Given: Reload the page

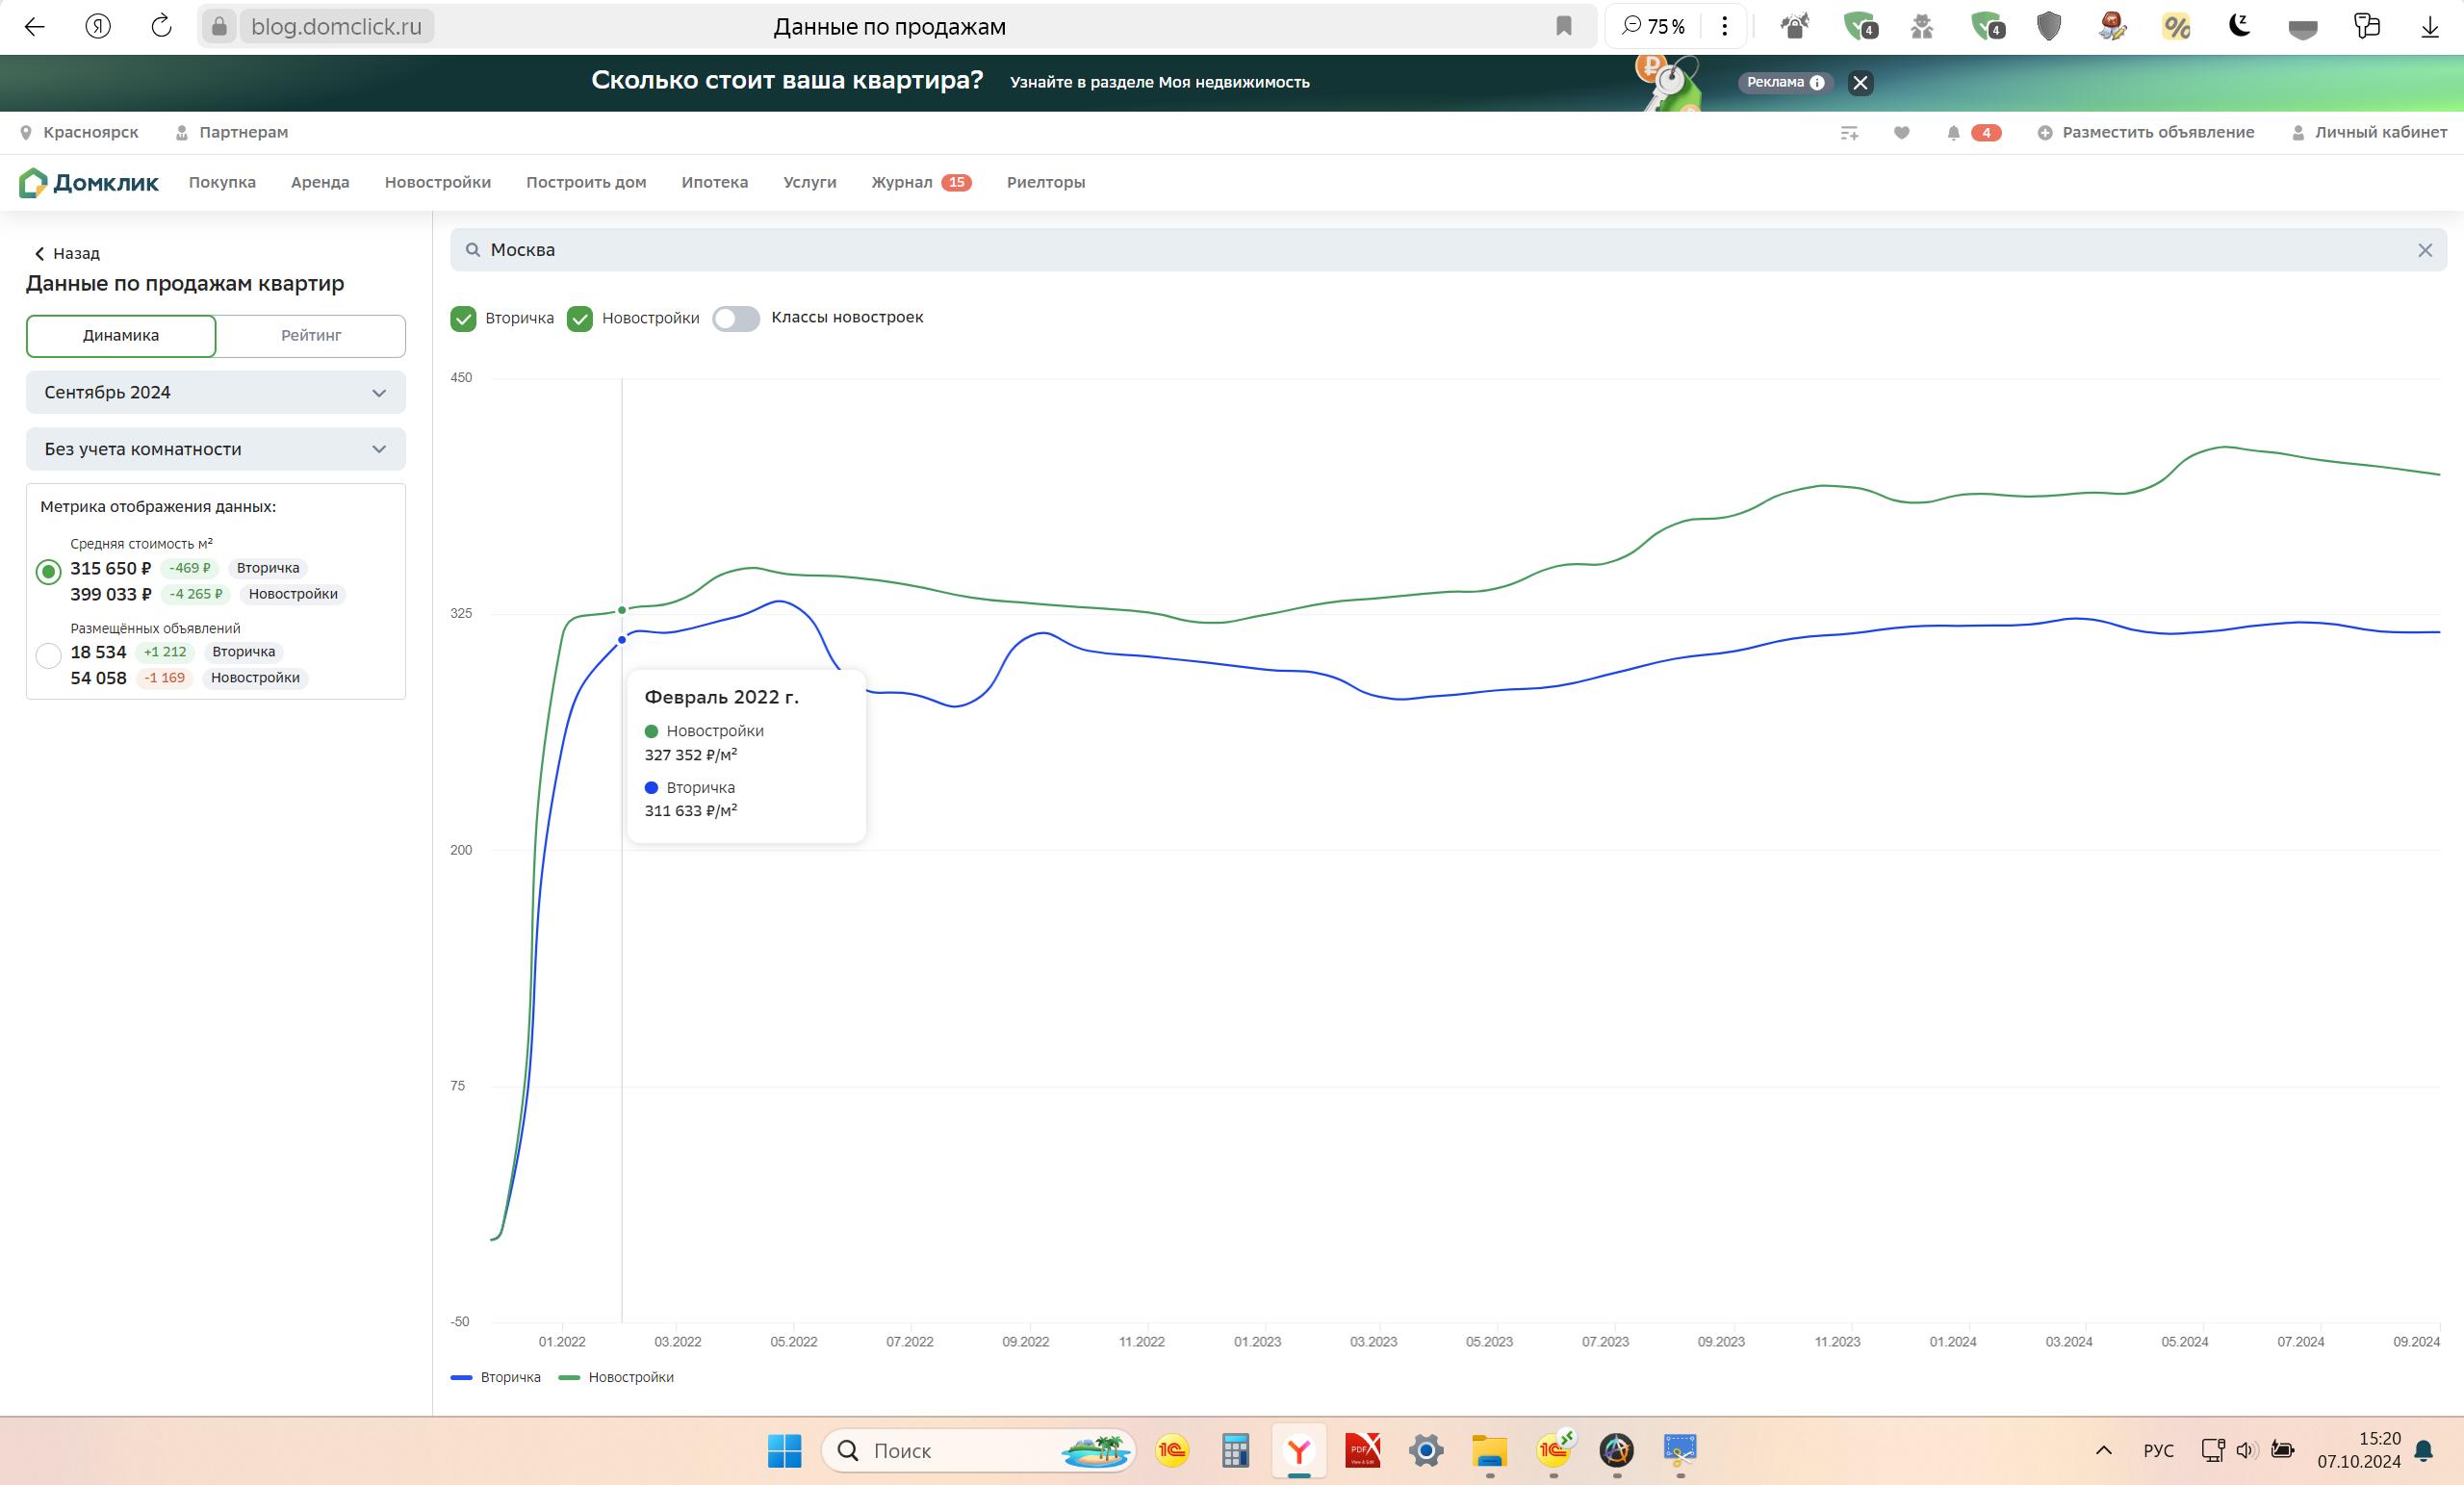Looking at the screenshot, I should (161, 26).
